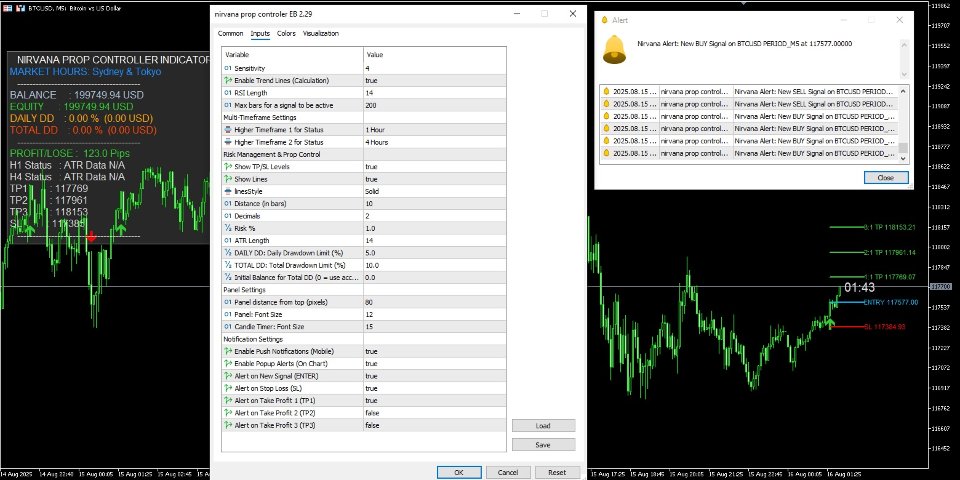The image size is (960, 480).
Task: Click the enum icon beside Higher Timeframe 1
Action: (x=228, y=130)
